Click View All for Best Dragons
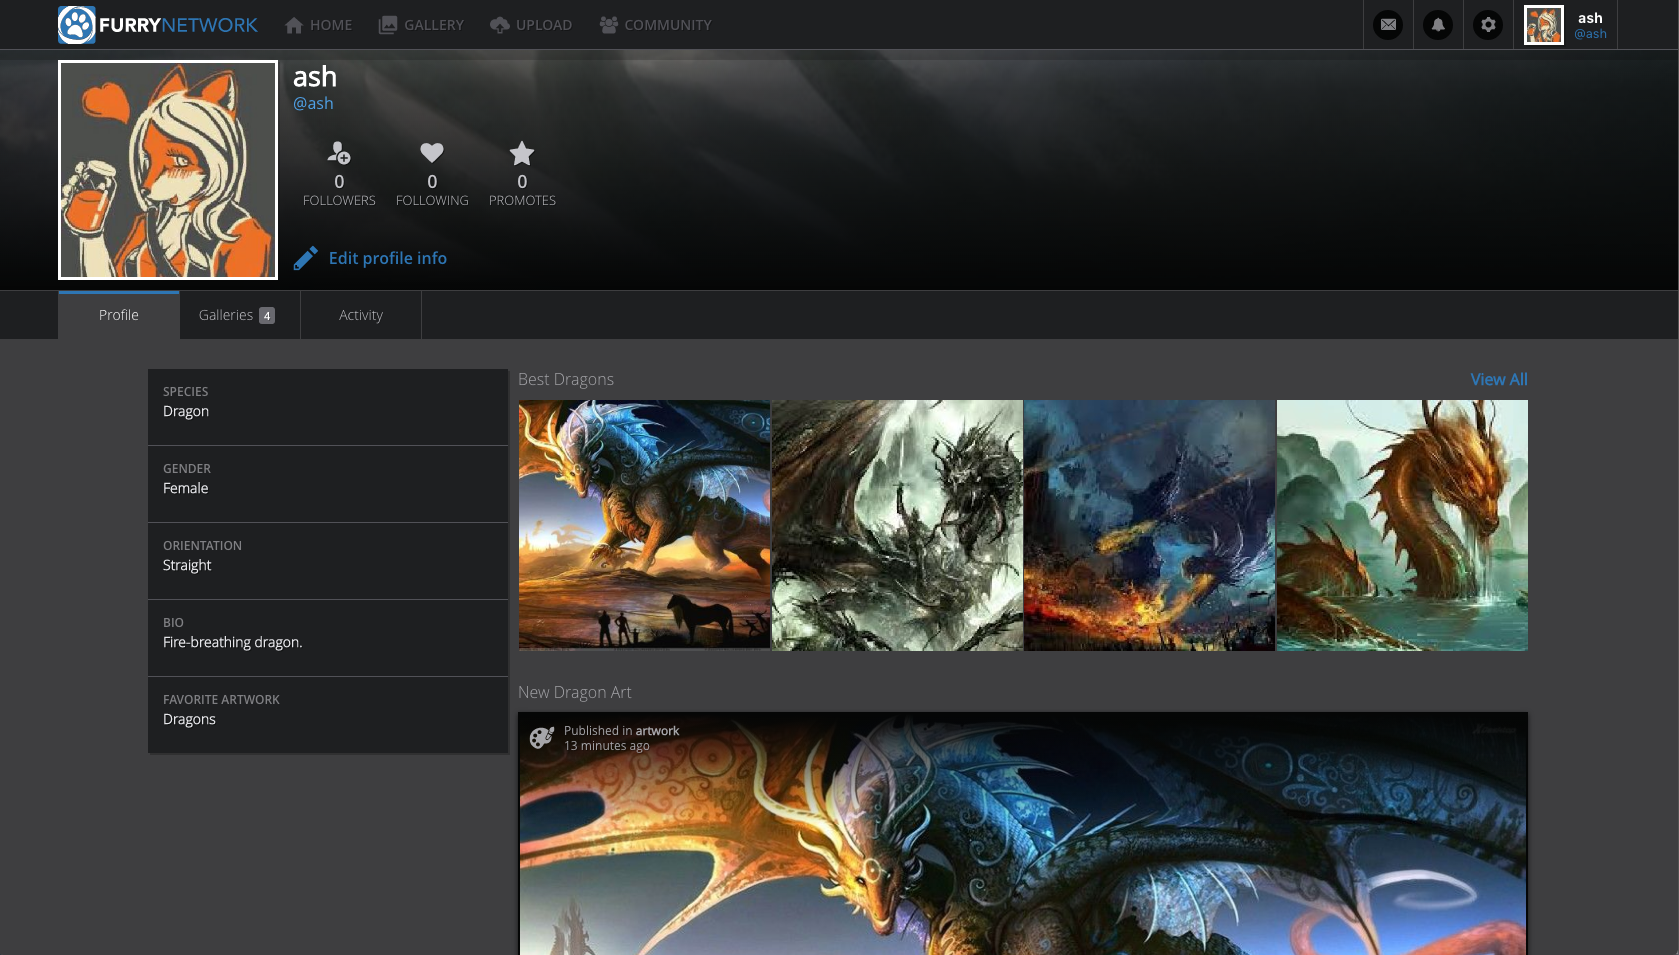The image size is (1679, 955). click(x=1498, y=379)
